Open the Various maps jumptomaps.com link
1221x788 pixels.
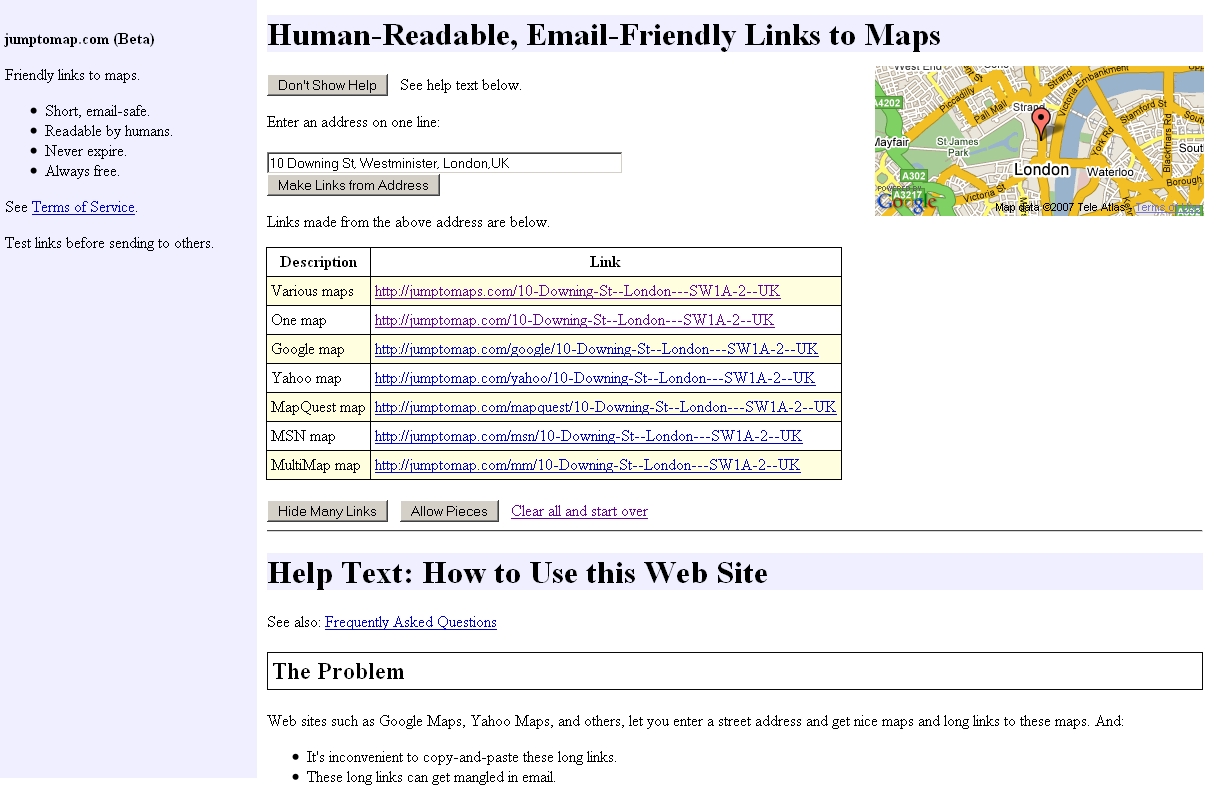(x=577, y=291)
